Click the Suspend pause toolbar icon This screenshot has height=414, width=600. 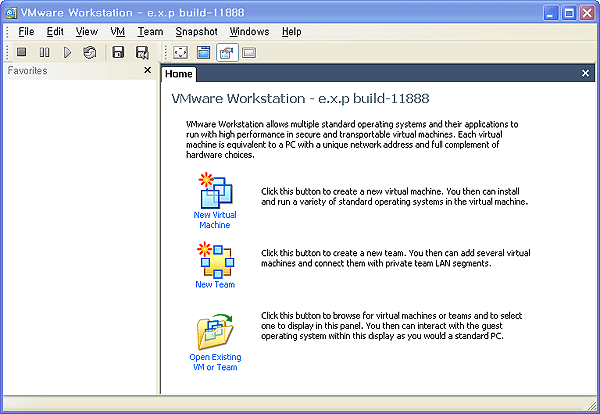point(44,52)
